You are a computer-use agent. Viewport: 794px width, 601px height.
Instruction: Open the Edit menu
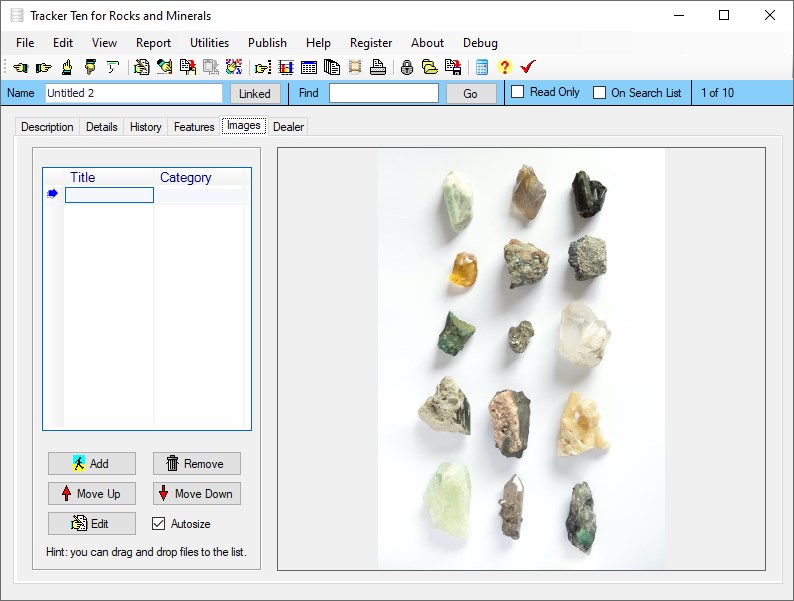(63, 43)
